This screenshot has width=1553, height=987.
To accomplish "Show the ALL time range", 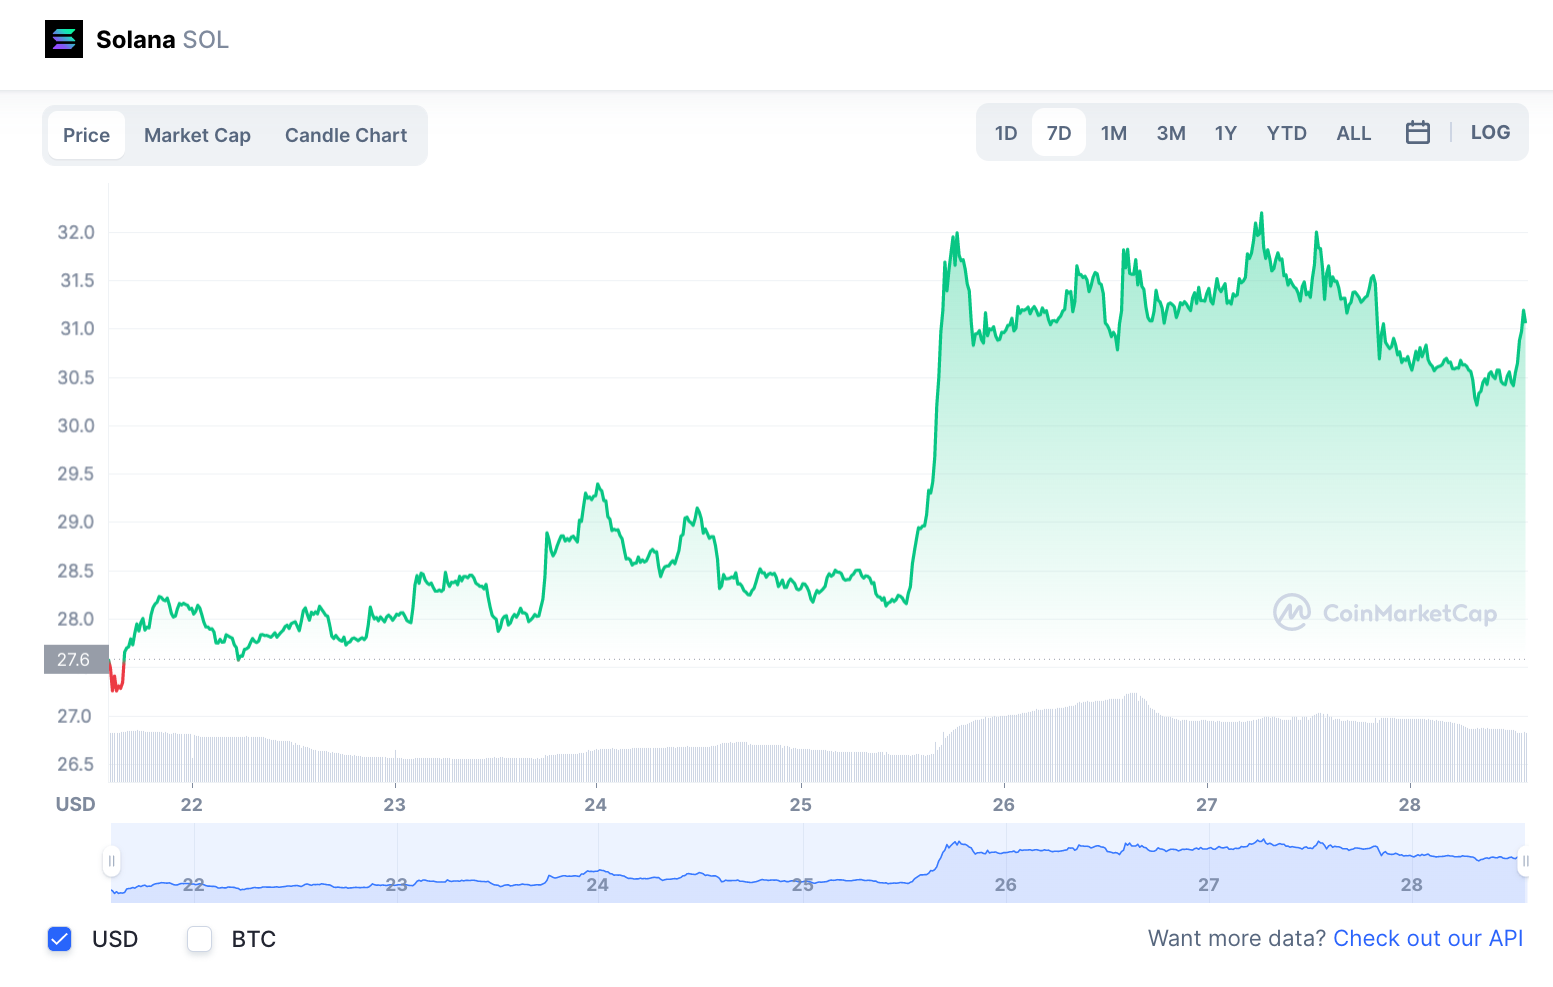I will click(x=1354, y=132).
